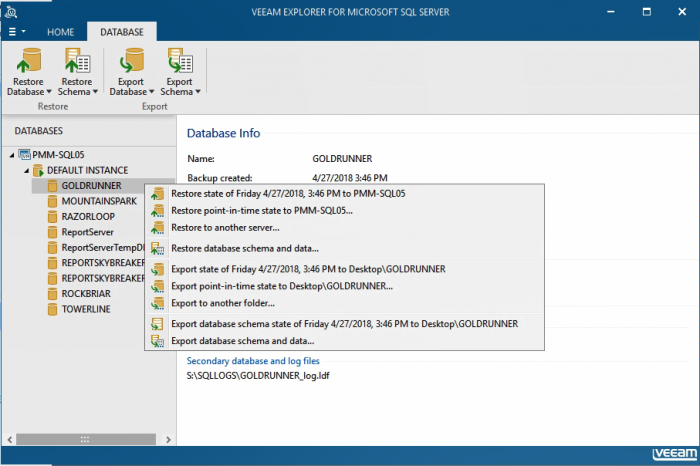Screen dimensions: 700x466
Task: Choose Export to another folder
Action: tap(344, 303)
